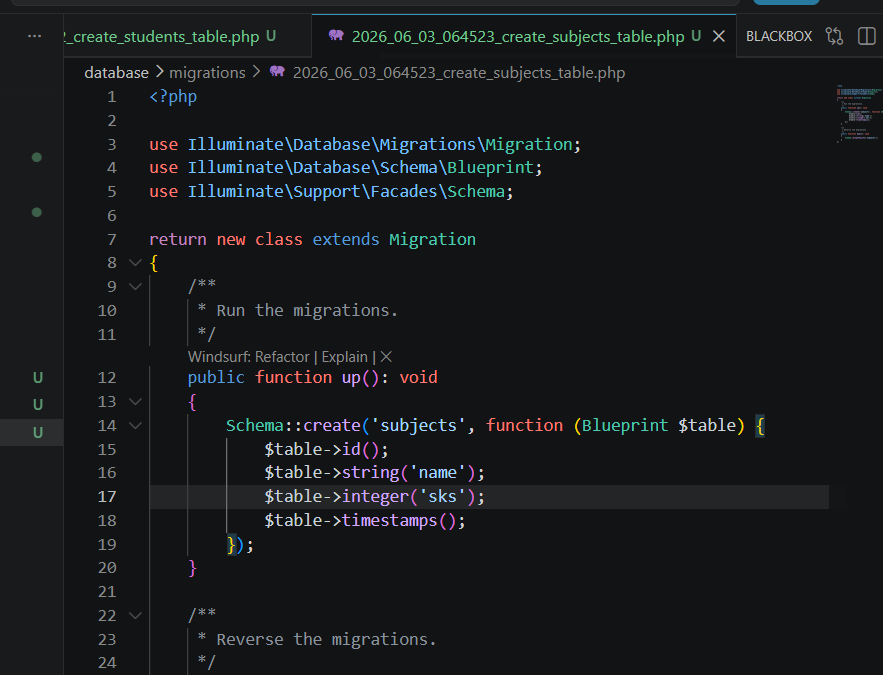Collapse the doc comment fold at line 22

click(x=135, y=615)
